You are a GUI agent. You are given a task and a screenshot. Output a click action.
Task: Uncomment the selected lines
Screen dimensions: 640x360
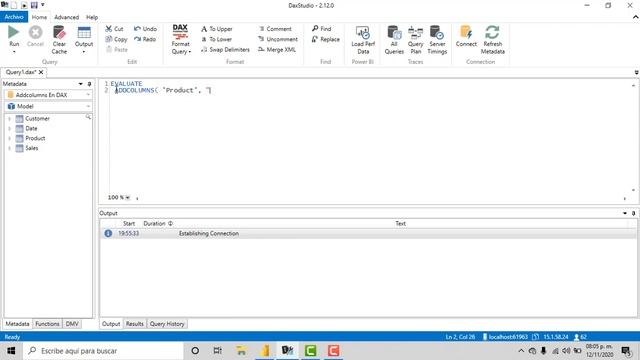pos(278,39)
